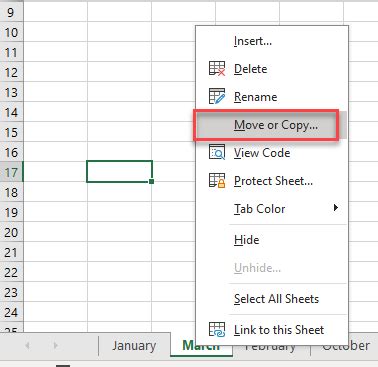Image resolution: width=378 pixels, height=367 pixels.
Task: Click the Delete sheet icon
Action: pos(217,69)
